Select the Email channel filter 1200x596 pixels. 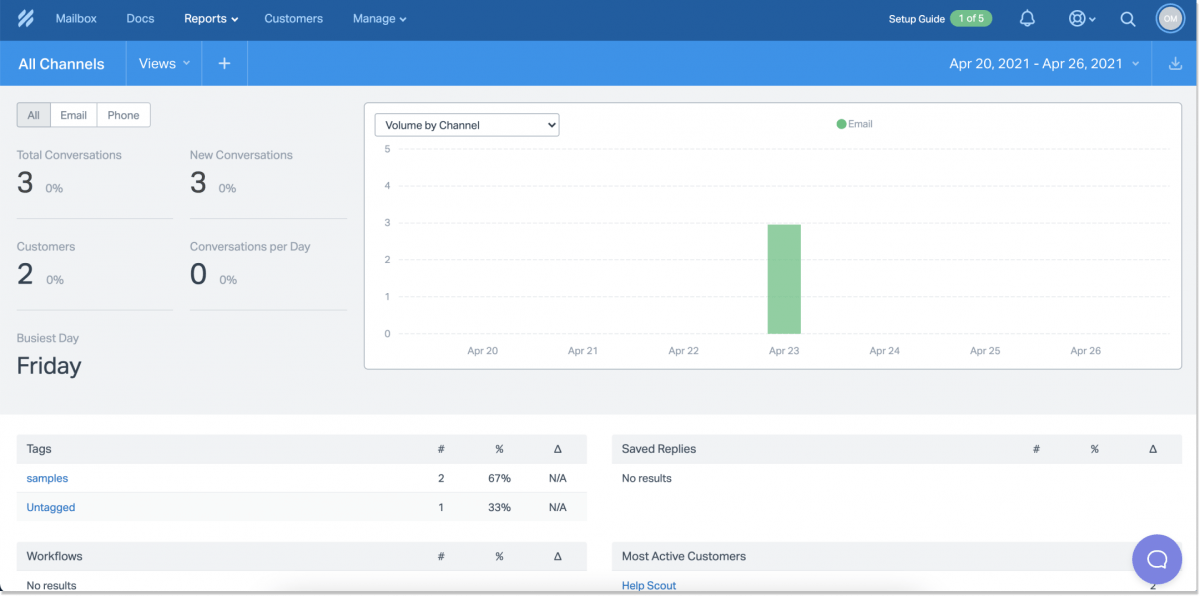[x=73, y=114]
